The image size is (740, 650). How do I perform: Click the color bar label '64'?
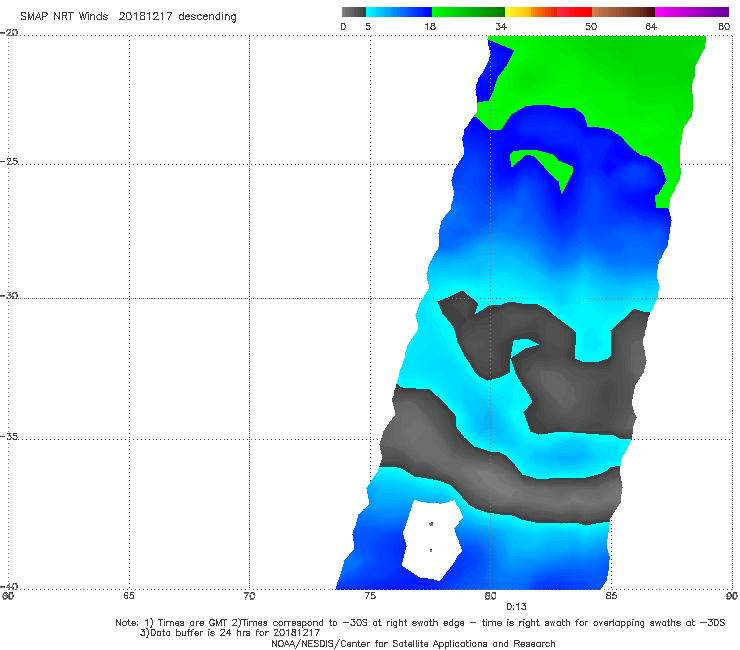651,26
